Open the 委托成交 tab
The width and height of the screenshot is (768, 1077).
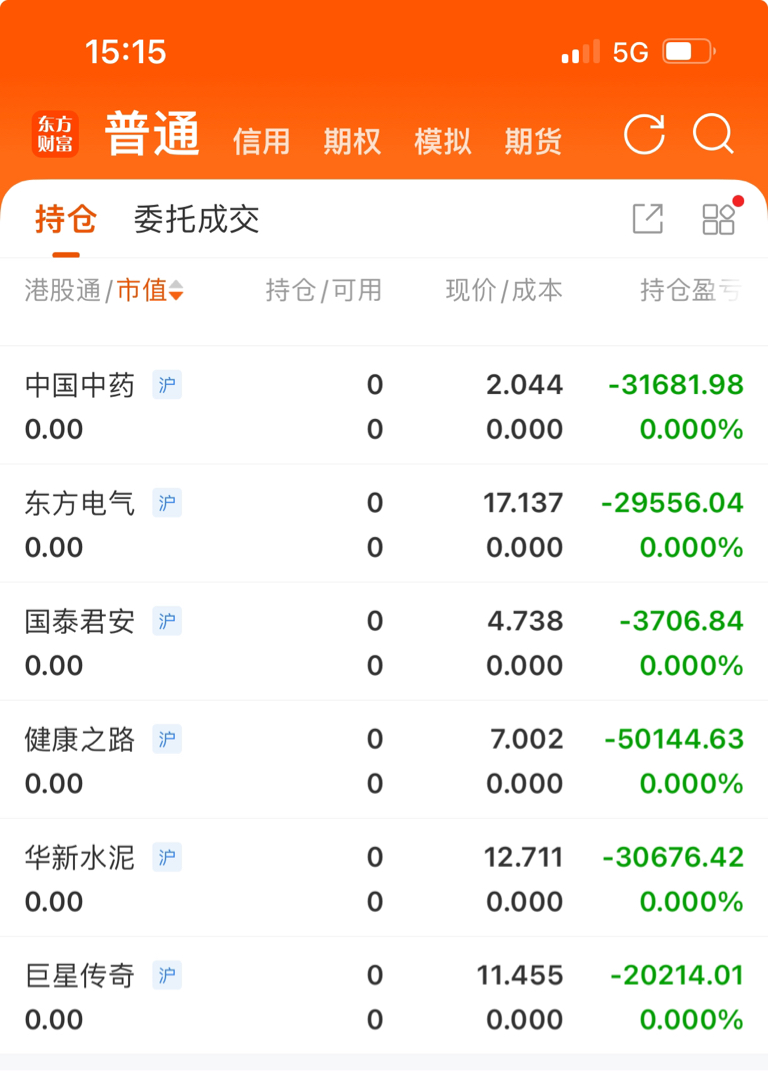coord(196,219)
